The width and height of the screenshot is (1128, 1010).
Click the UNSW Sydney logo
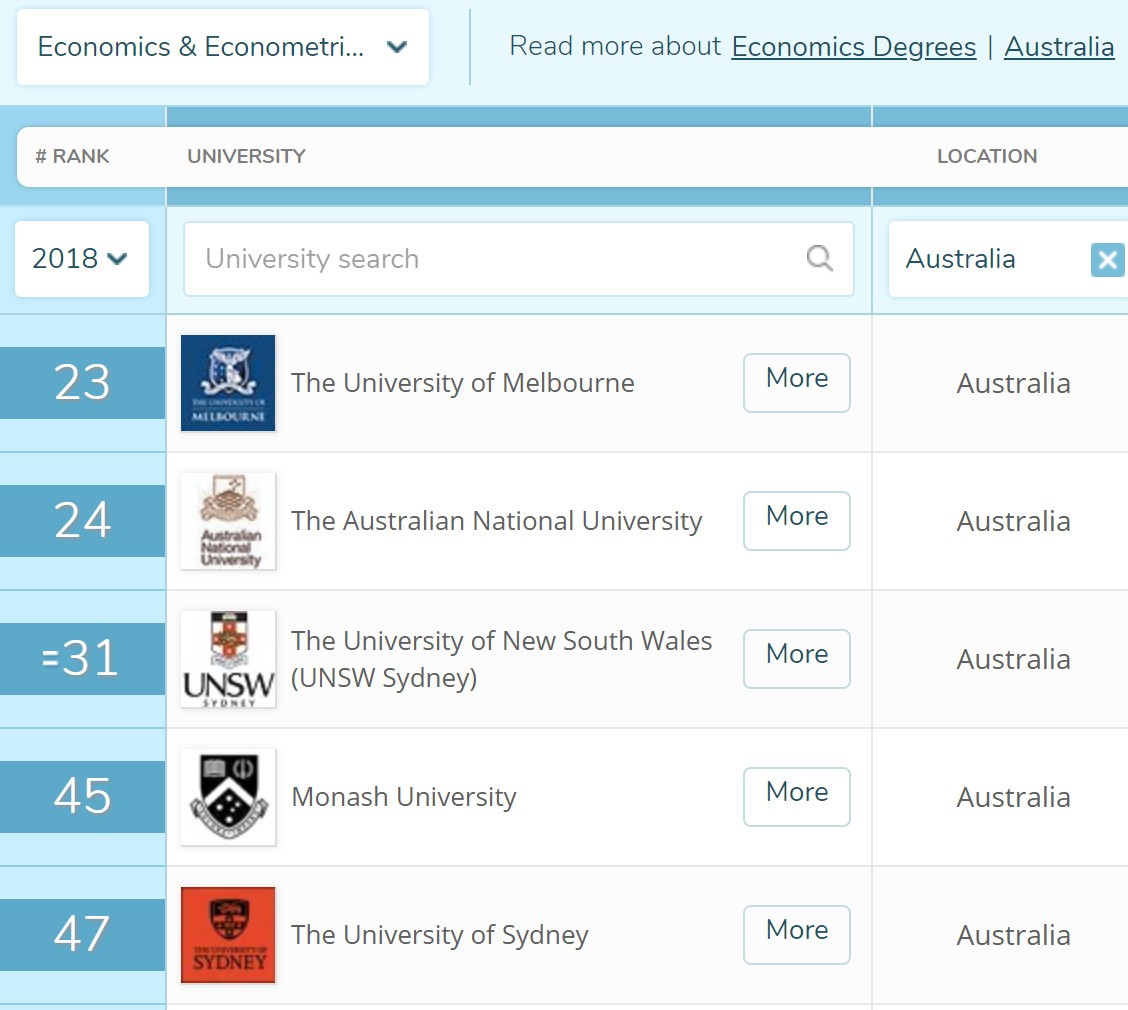(228, 659)
